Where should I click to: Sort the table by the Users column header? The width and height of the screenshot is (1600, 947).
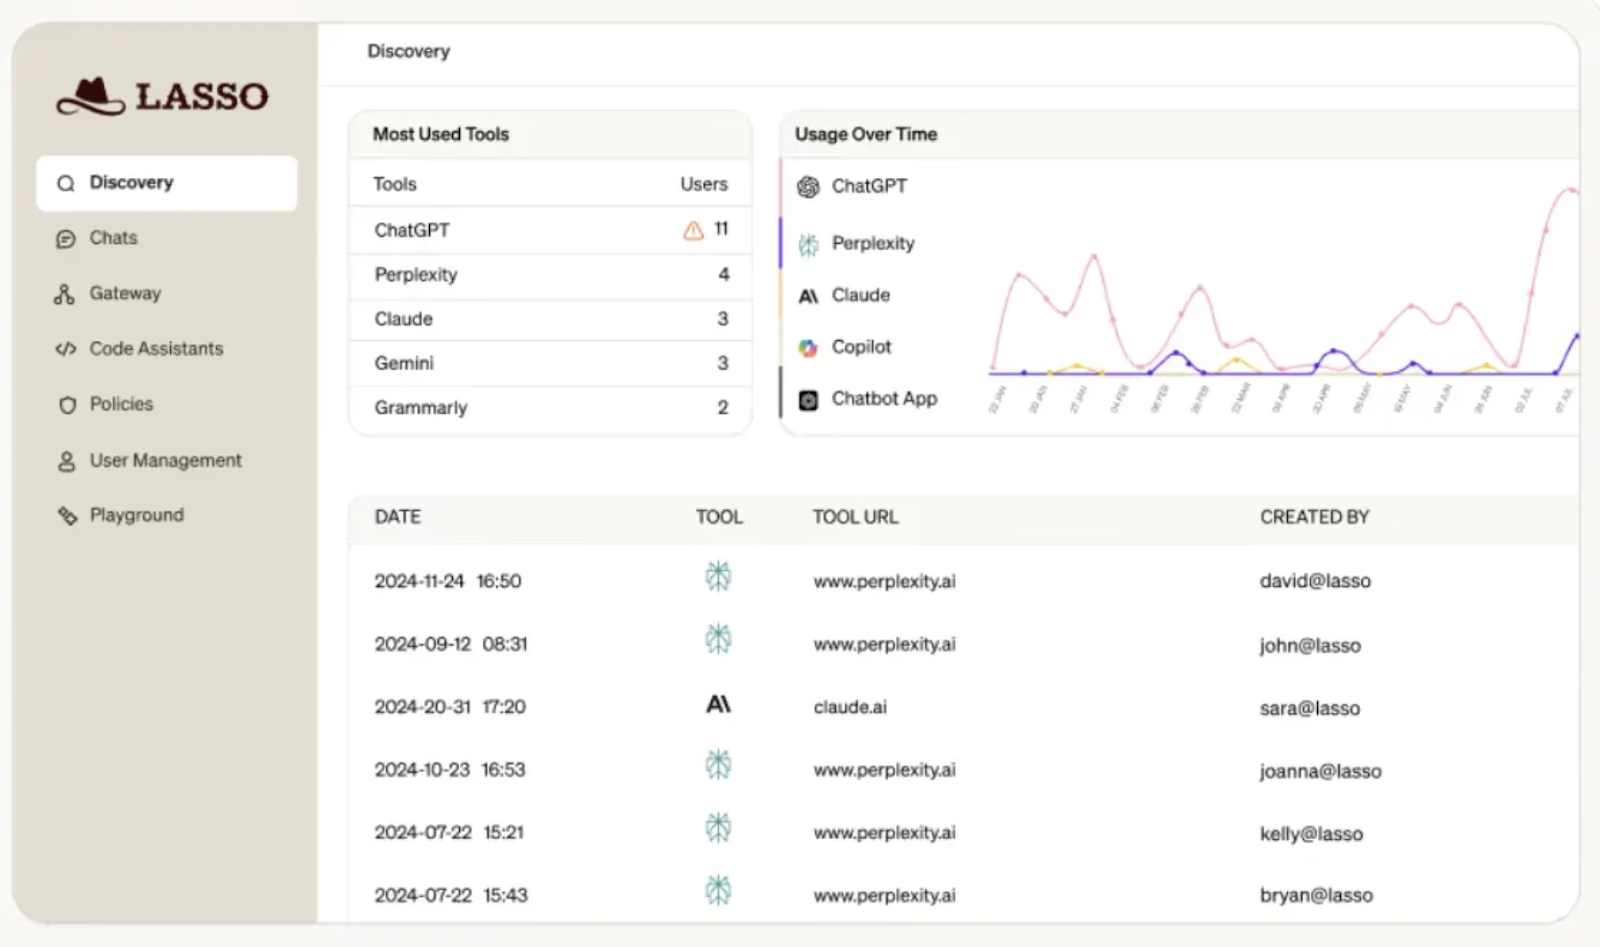704,183
